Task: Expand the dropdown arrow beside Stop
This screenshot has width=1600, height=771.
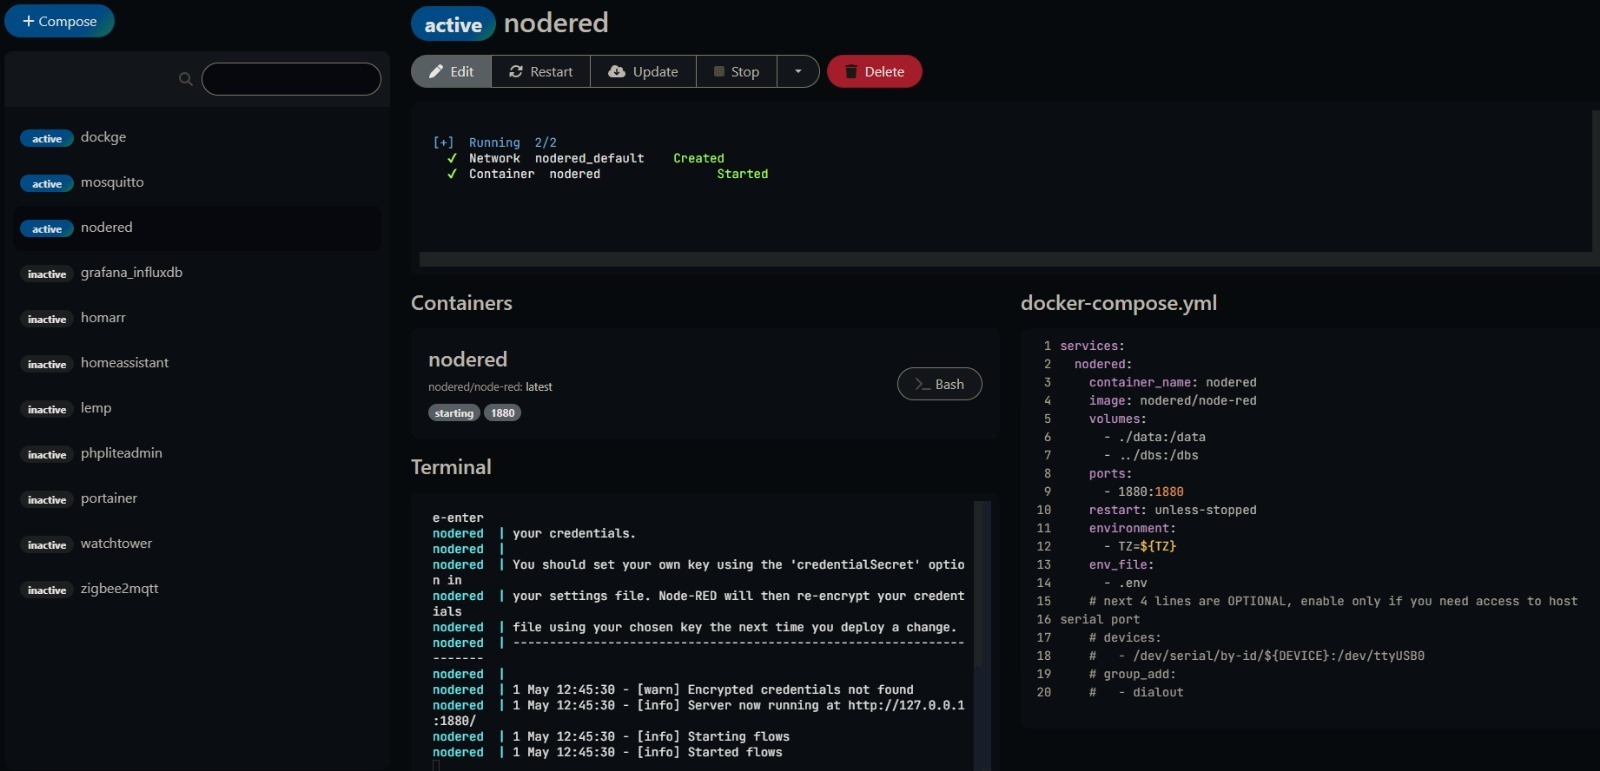Action: 798,72
